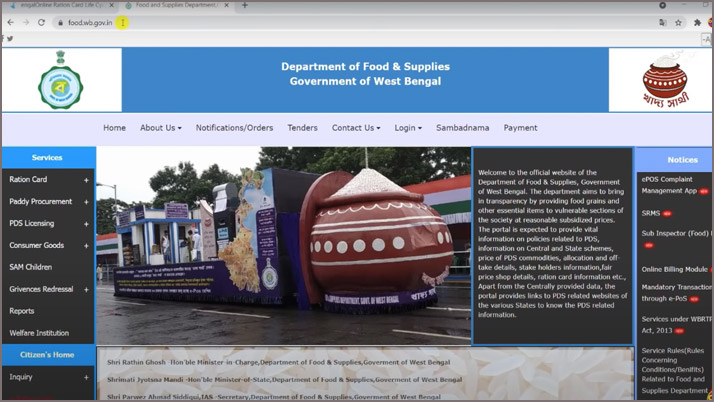The image size is (714, 402).
Task: Open a new tab with plus icon
Action: 245,5
